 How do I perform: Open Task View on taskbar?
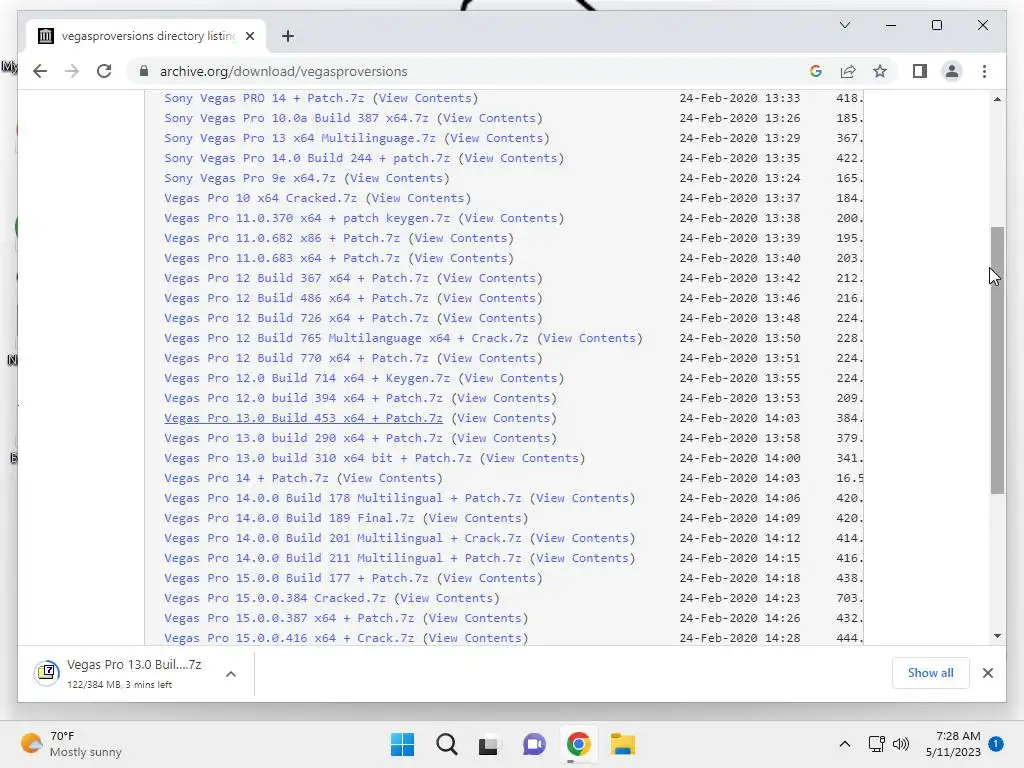click(x=488, y=744)
